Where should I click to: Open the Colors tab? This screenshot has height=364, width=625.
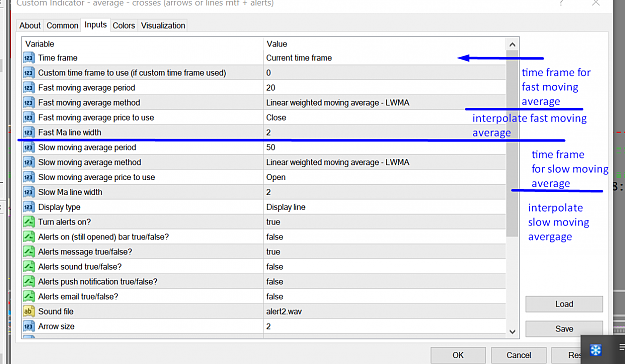124,26
